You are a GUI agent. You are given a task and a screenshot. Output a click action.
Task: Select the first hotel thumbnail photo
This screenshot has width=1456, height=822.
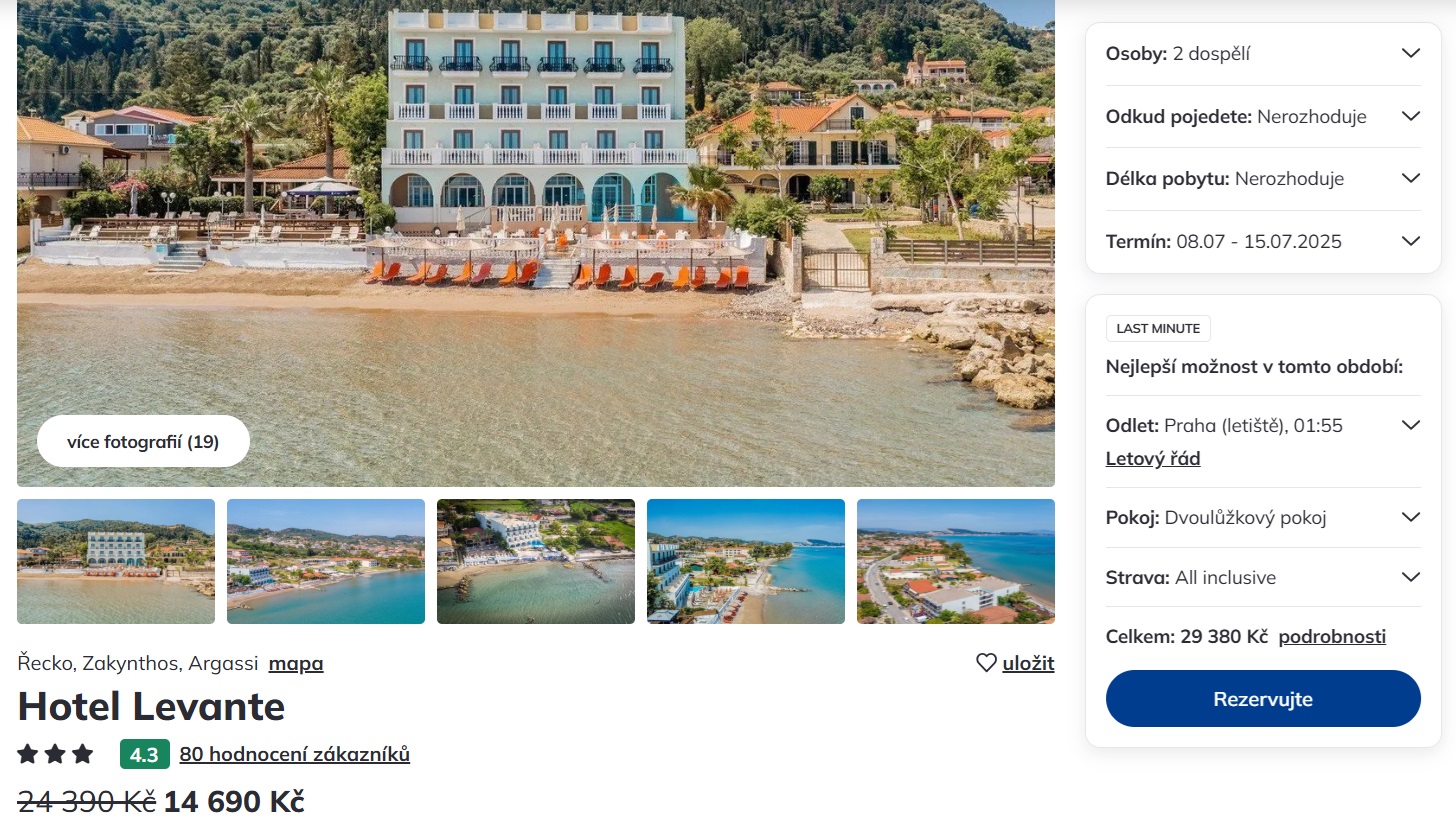click(116, 561)
